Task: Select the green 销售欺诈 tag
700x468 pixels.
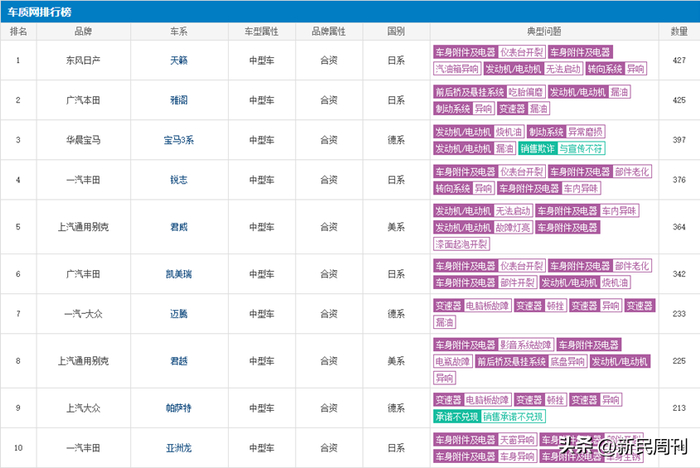Action: click(x=538, y=148)
